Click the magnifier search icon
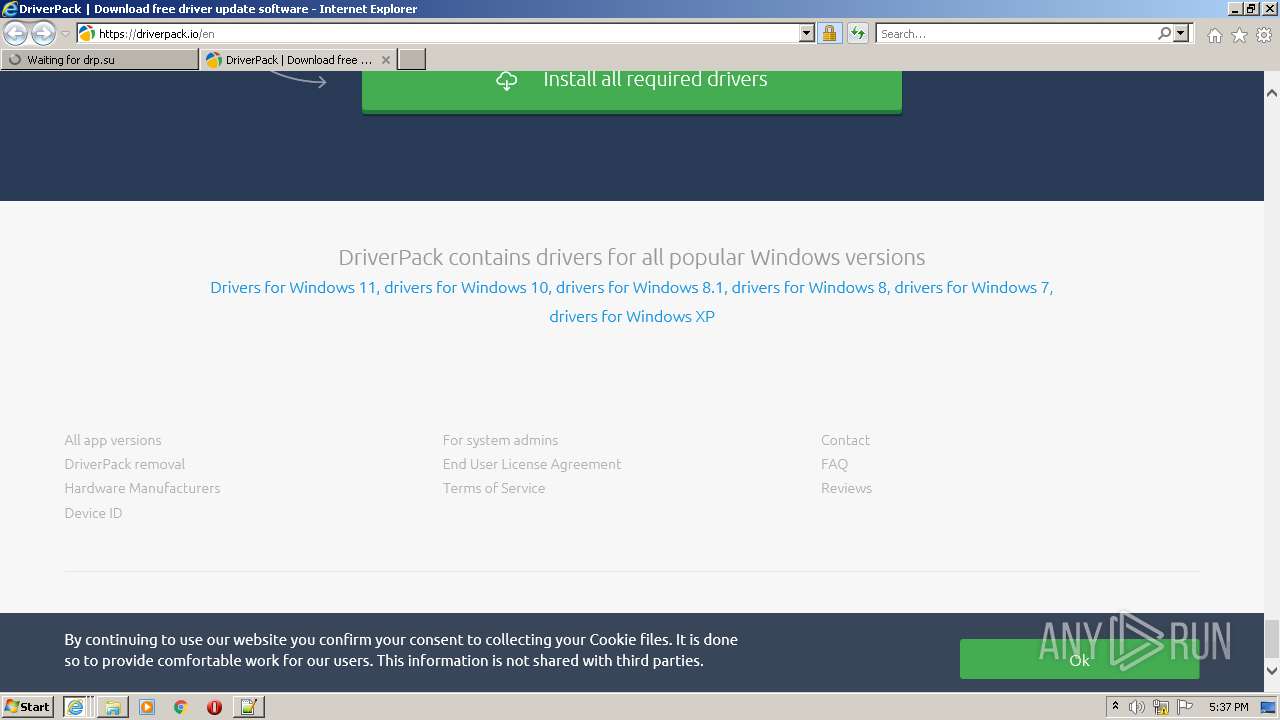The image size is (1280, 720). click(1164, 33)
